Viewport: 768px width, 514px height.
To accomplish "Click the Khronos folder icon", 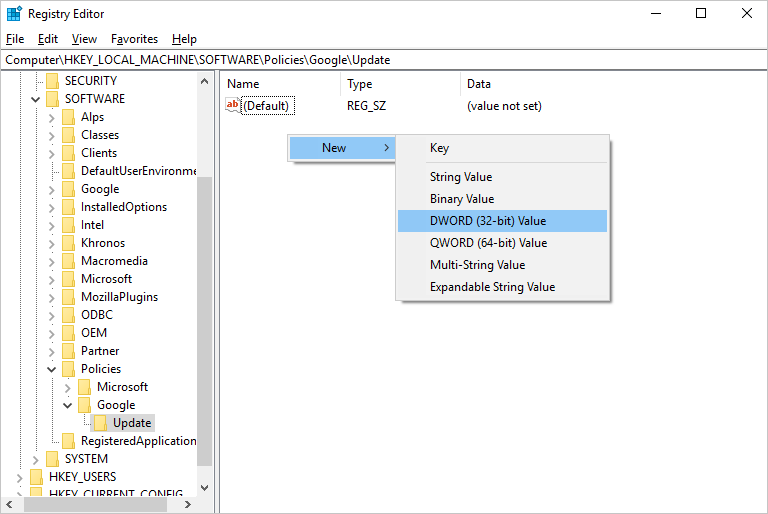I will pos(68,243).
